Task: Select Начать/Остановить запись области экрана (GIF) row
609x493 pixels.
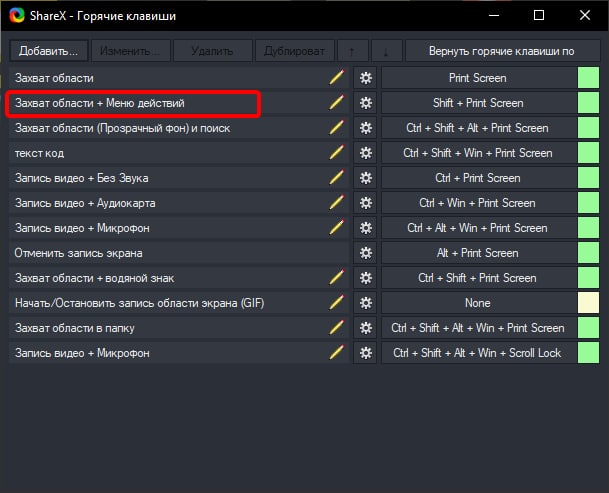Action: 179,303
